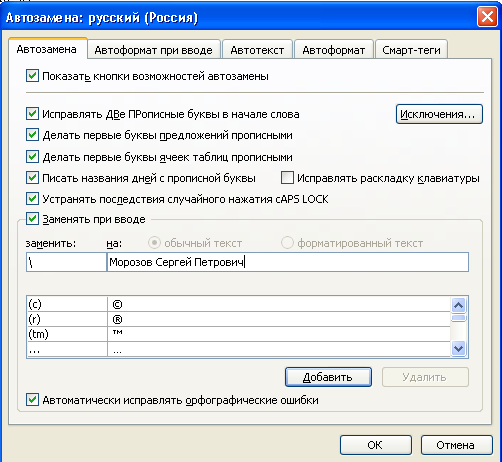The image size is (502, 462).
Task: Switch to the Автозамена tab
Action: coord(48,49)
